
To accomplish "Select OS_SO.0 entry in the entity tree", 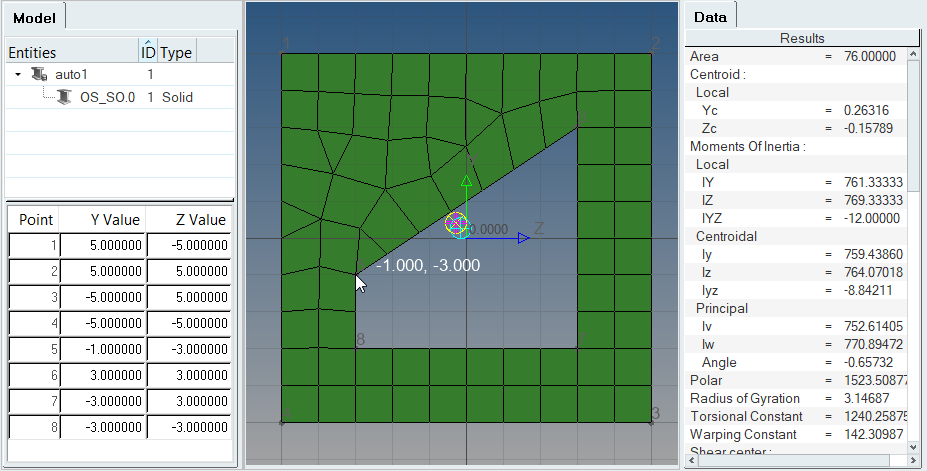I will click(107, 97).
